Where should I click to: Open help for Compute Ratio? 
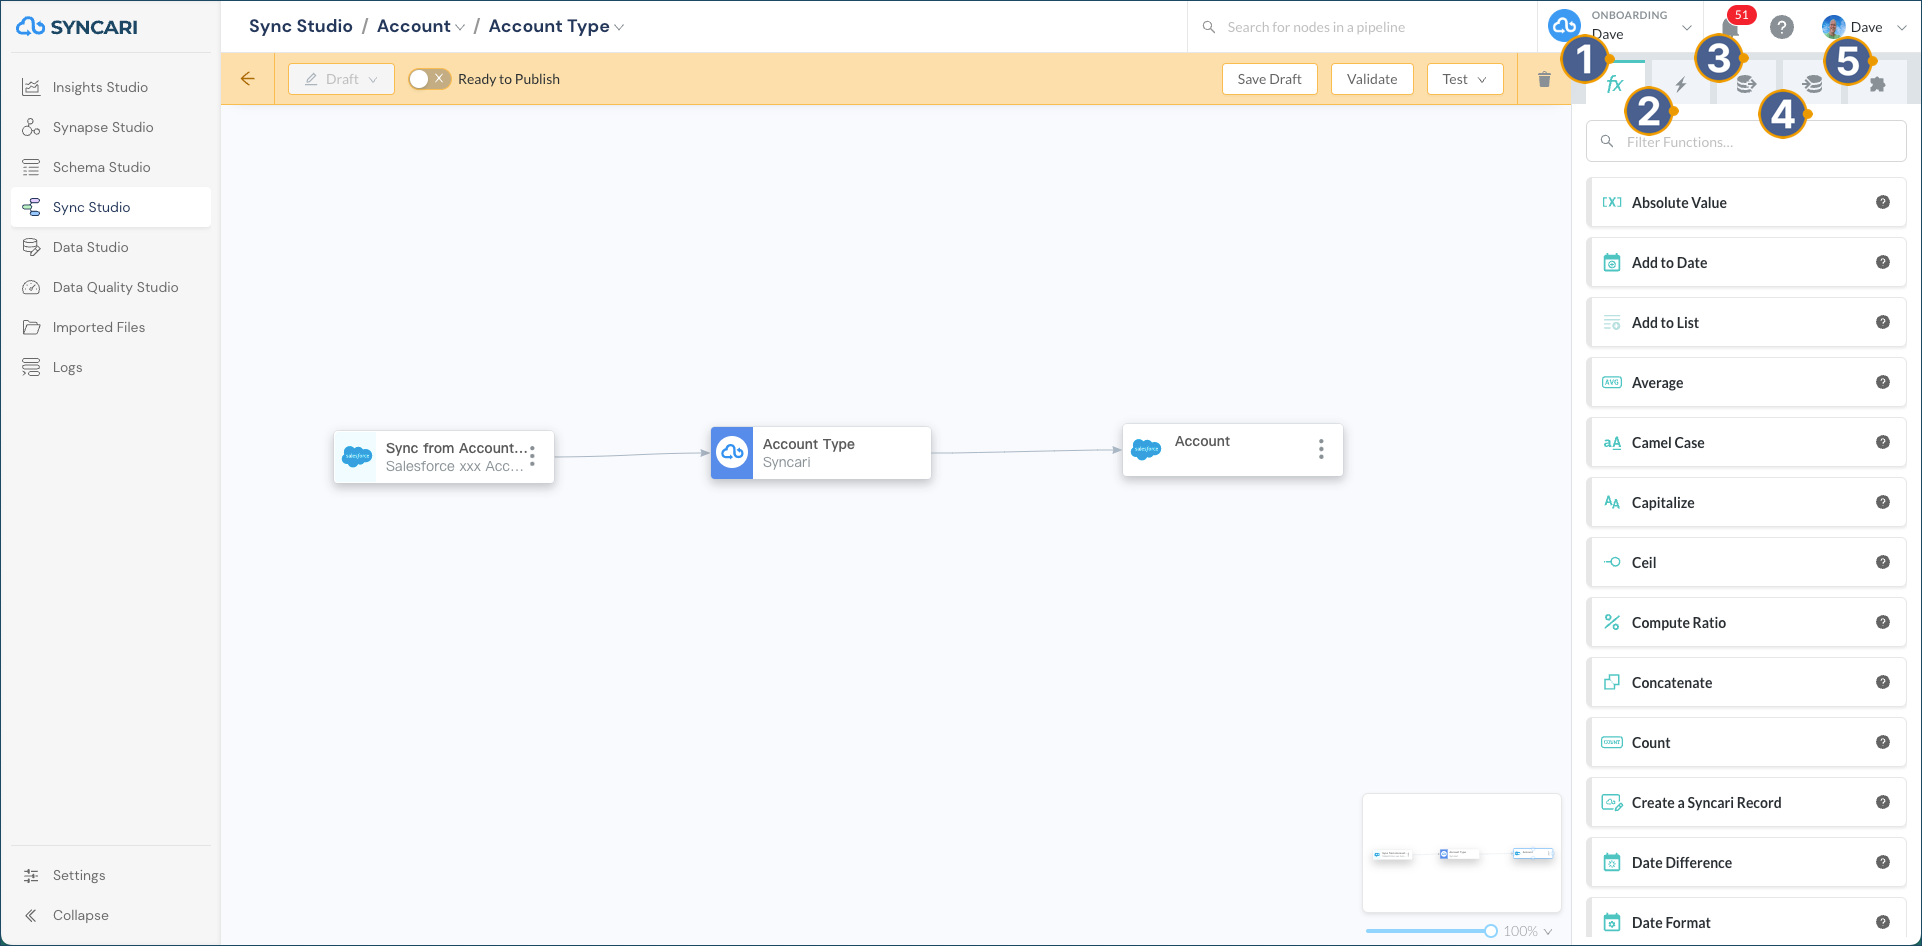1883,622
